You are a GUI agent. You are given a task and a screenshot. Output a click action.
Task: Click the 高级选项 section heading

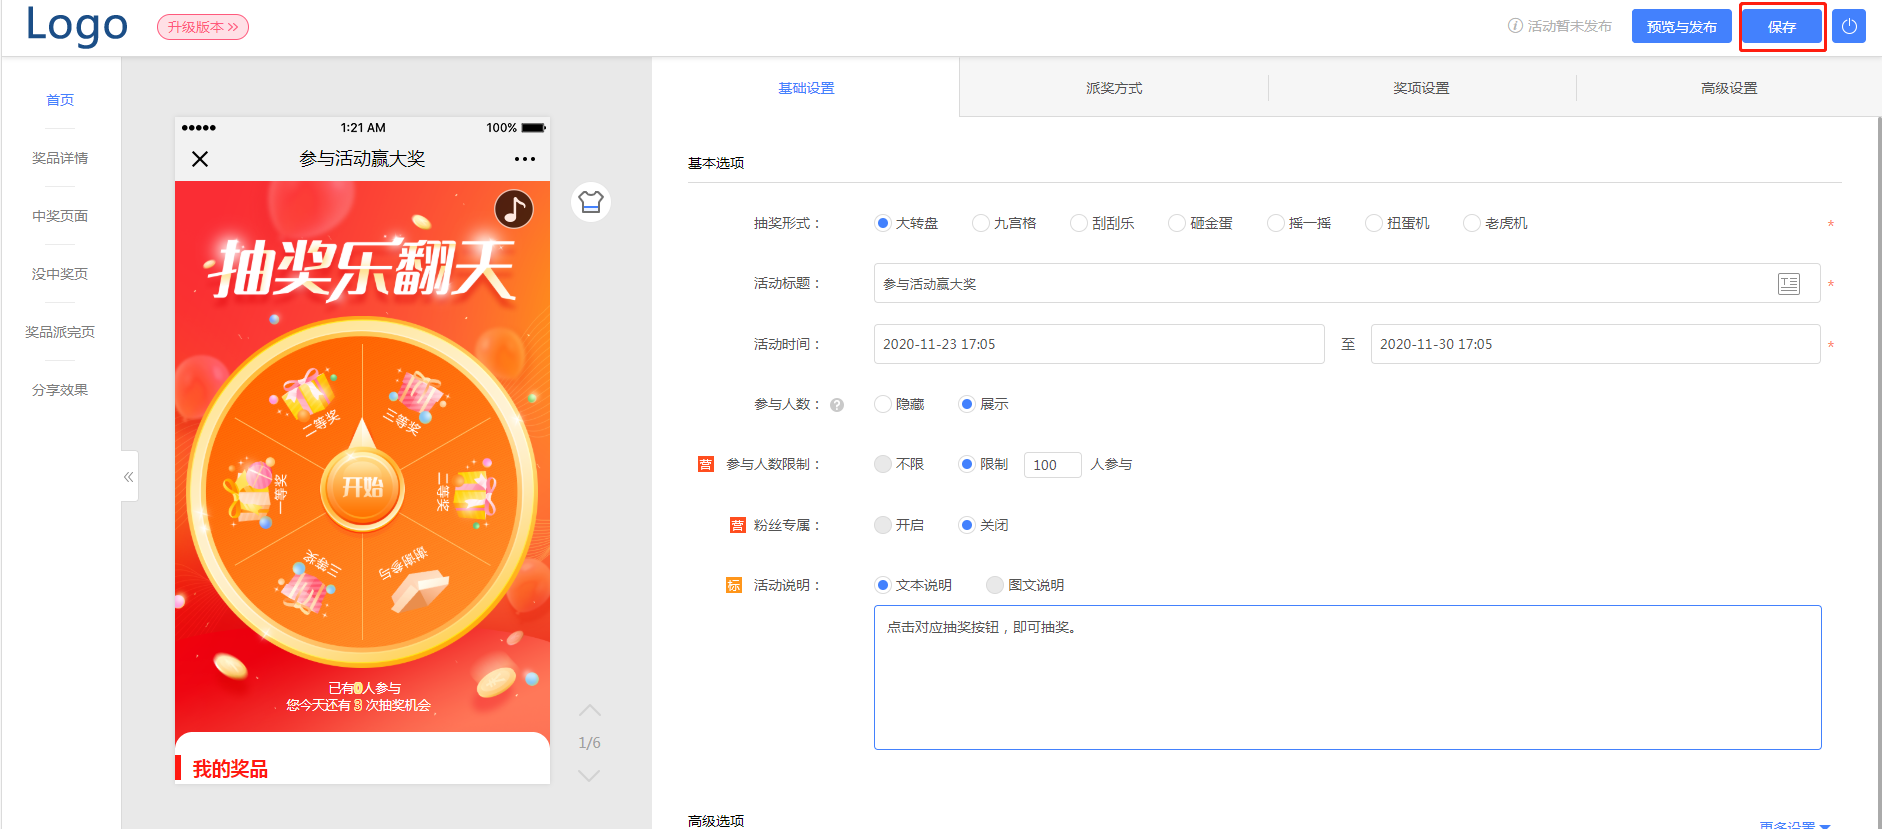pos(716,821)
